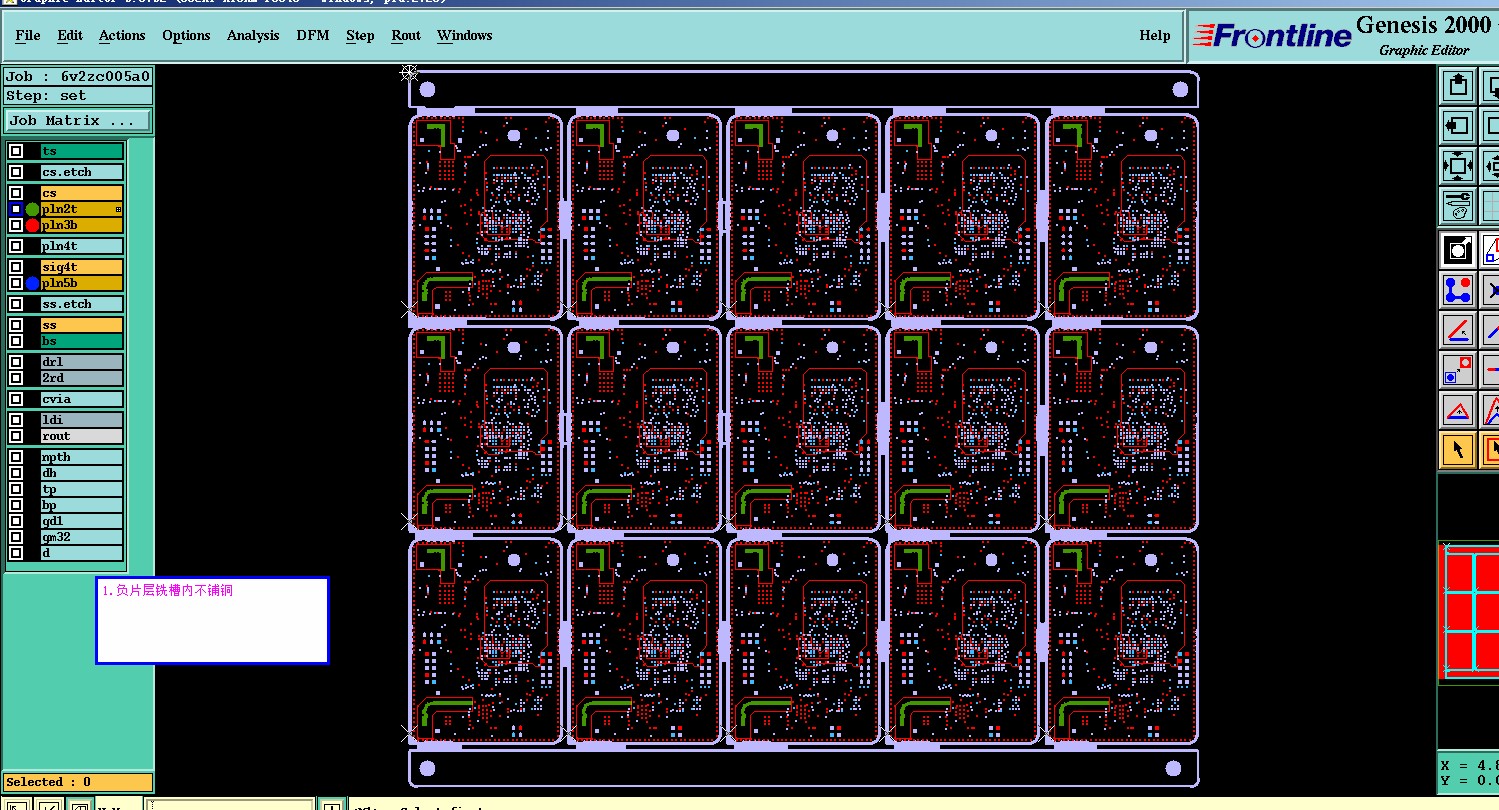Screen dimensions: 1499x810
Task: Toggle the checkbox for layer pln2t
Action: click(x=16, y=209)
